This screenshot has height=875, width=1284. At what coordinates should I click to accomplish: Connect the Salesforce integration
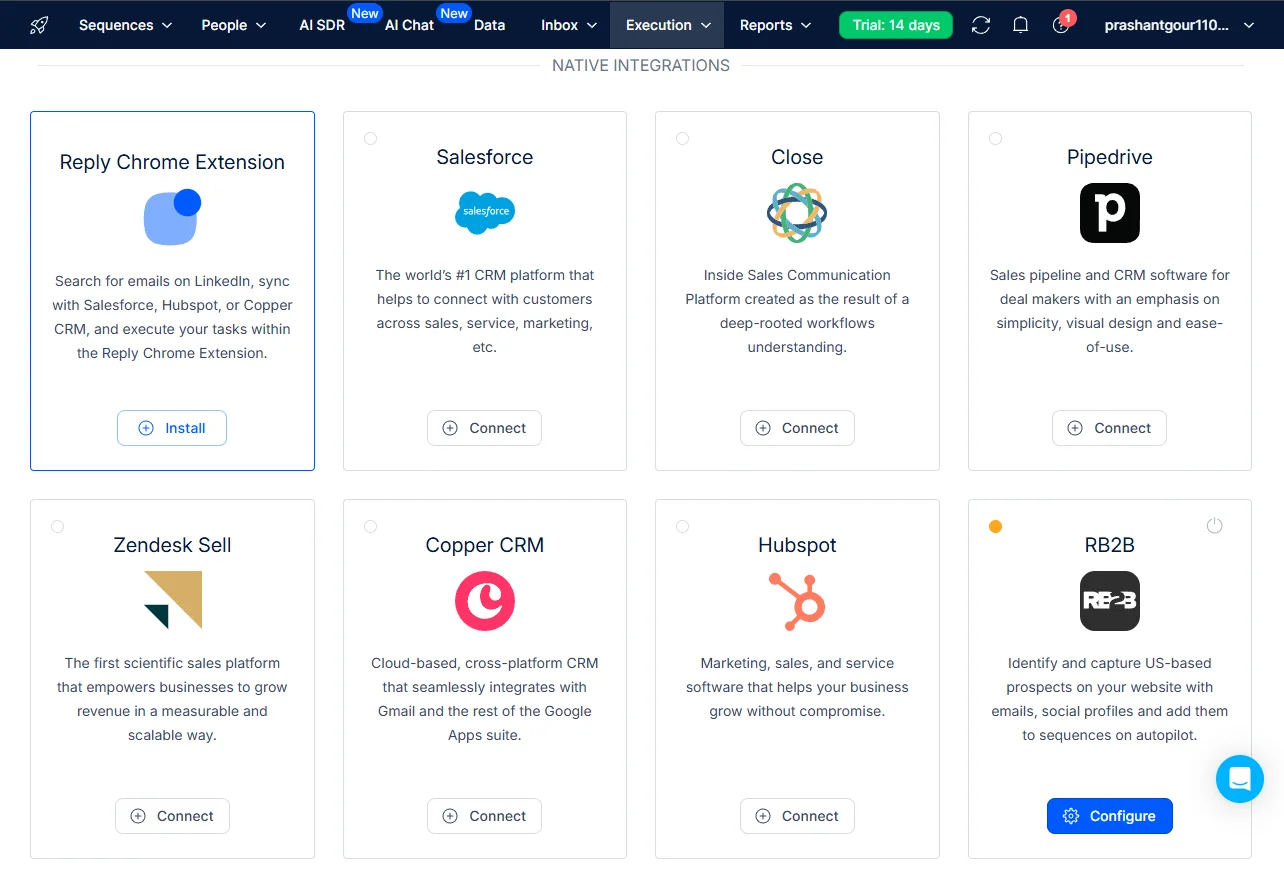pyautogui.click(x=484, y=428)
